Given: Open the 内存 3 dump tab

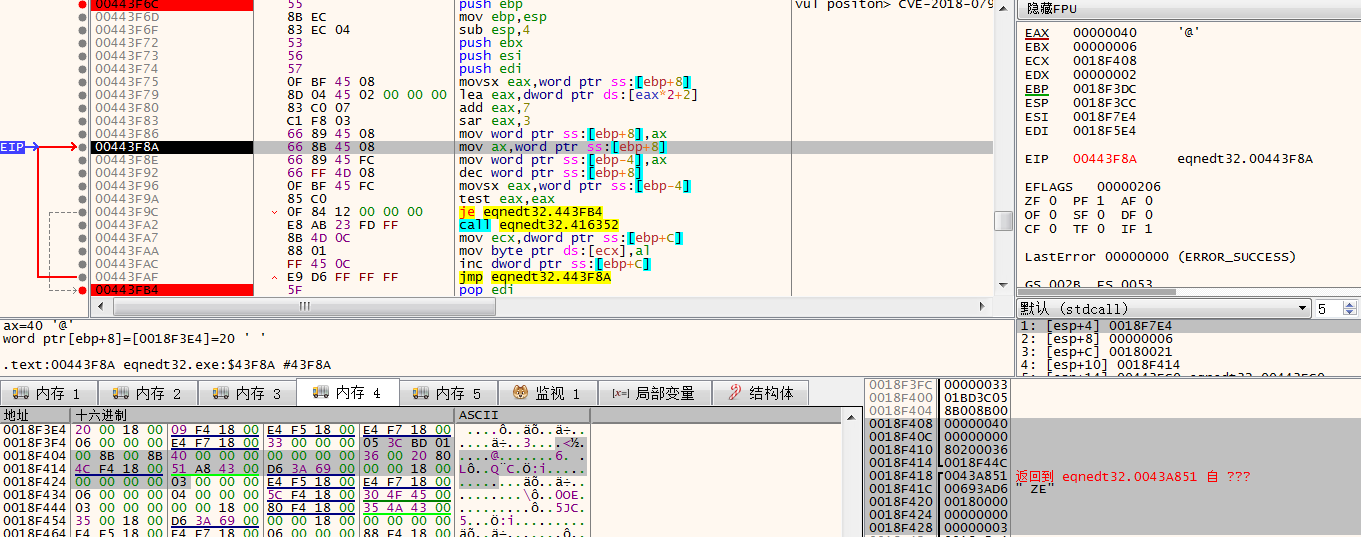Looking at the screenshot, I should point(248,393).
